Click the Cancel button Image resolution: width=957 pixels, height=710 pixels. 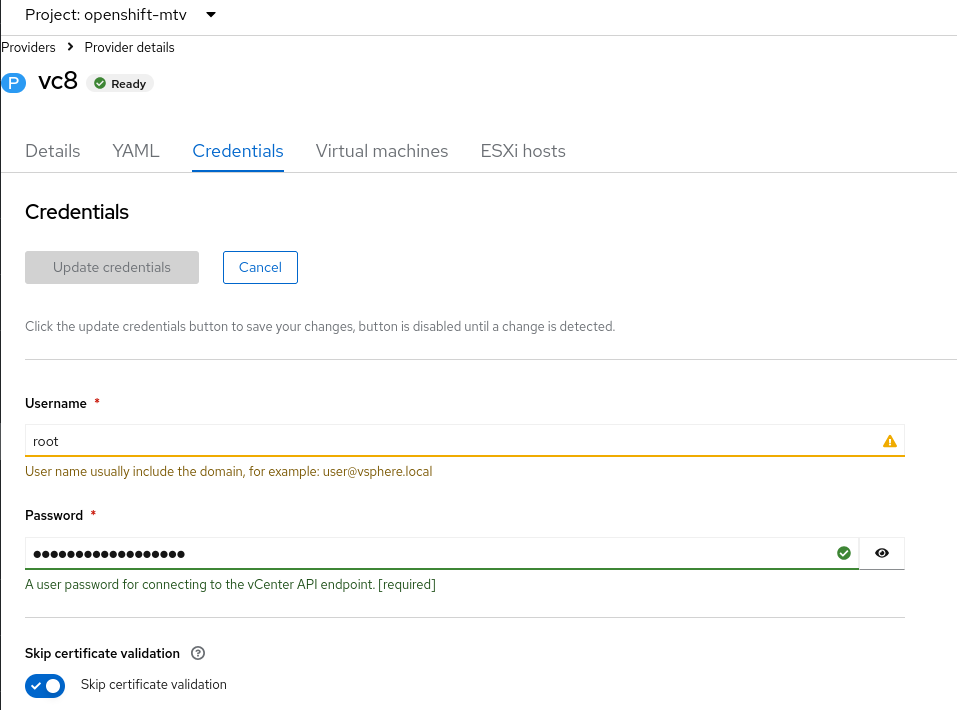[x=260, y=267]
